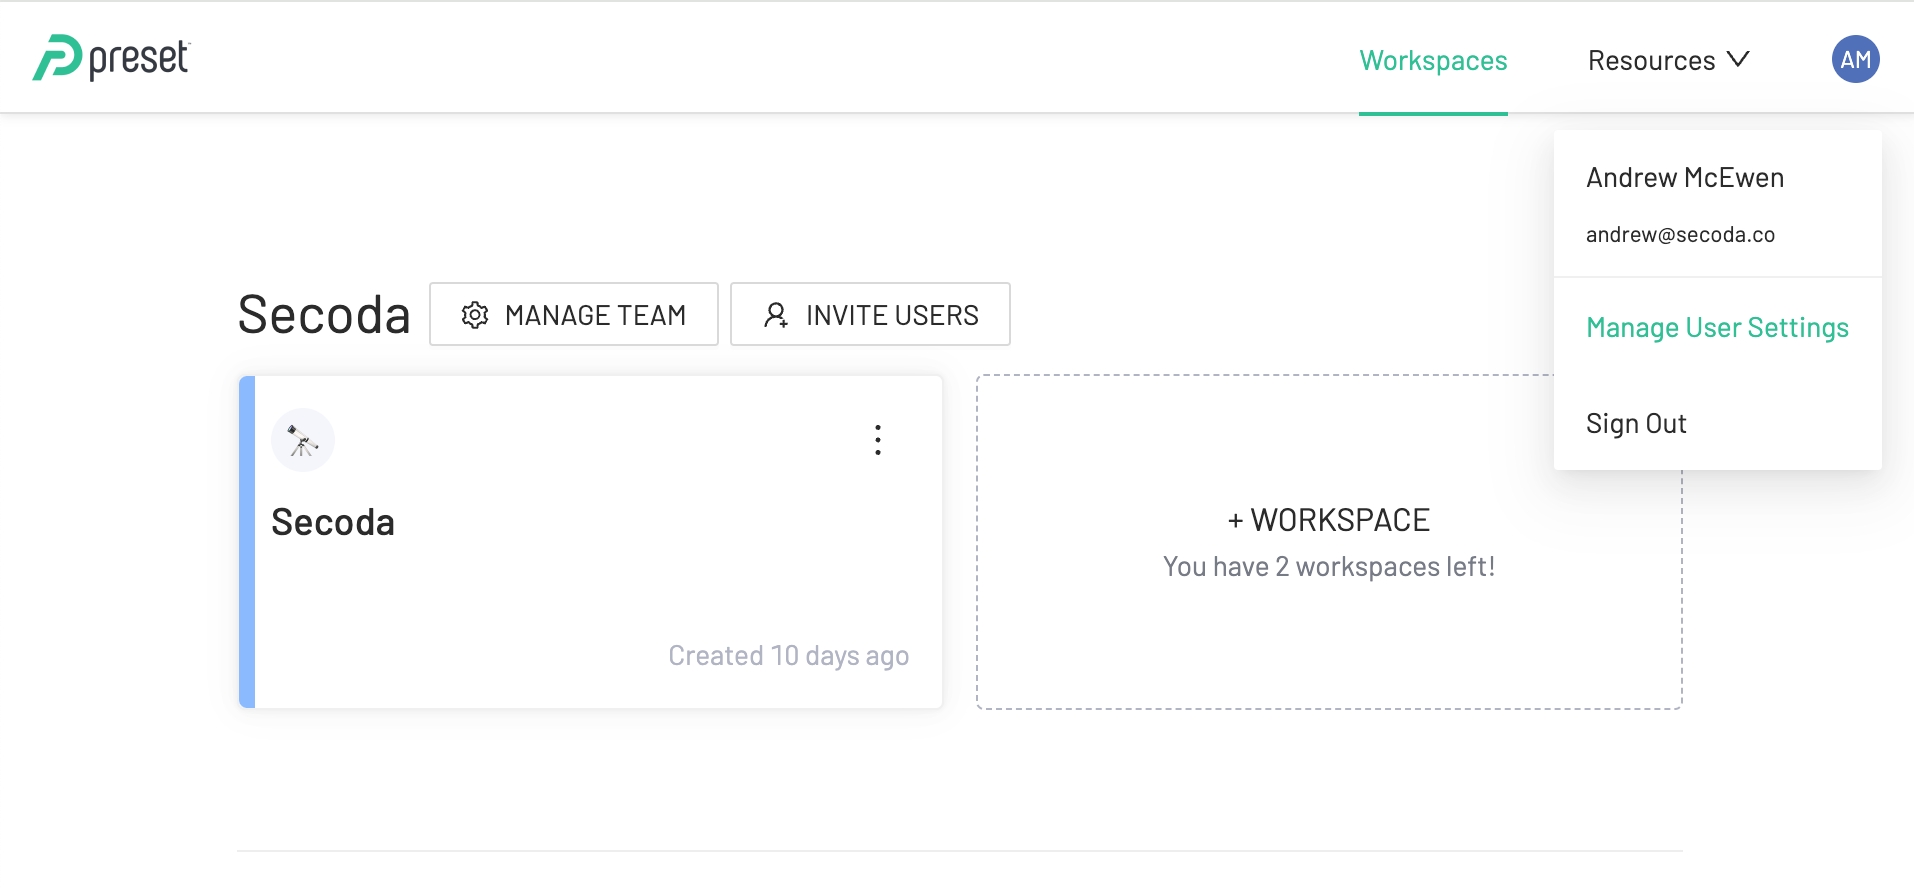
Task: Click the telescope icon on Secoda card
Action: point(302,440)
